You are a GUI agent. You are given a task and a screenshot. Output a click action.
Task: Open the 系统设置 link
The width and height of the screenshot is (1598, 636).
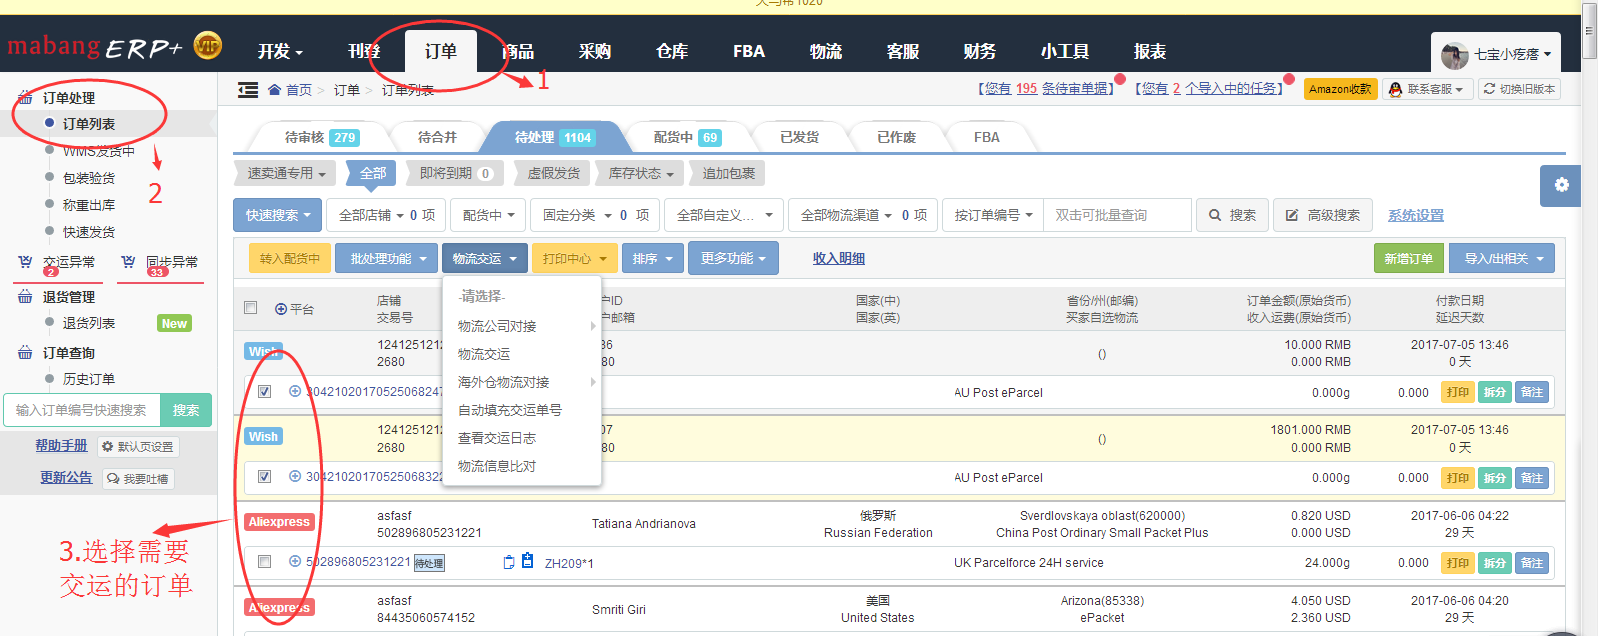click(1415, 215)
